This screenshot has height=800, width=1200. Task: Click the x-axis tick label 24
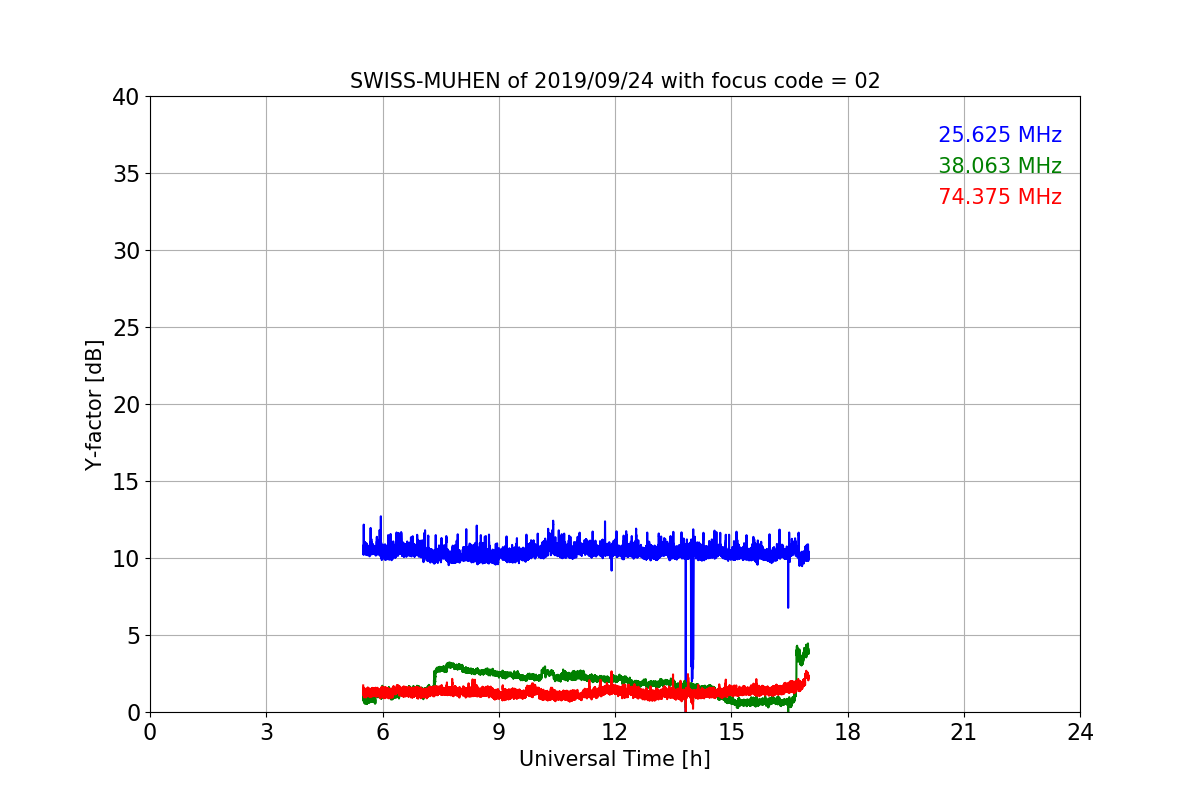tap(1080, 732)
